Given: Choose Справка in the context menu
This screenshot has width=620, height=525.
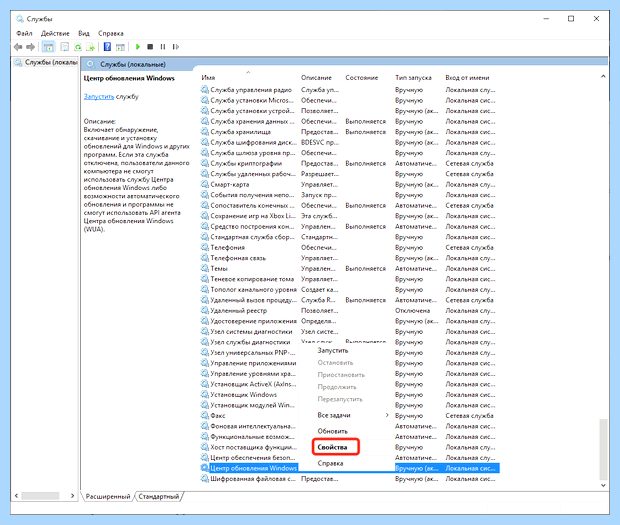Looking at the screenshot, I should [x=330, y=463].
